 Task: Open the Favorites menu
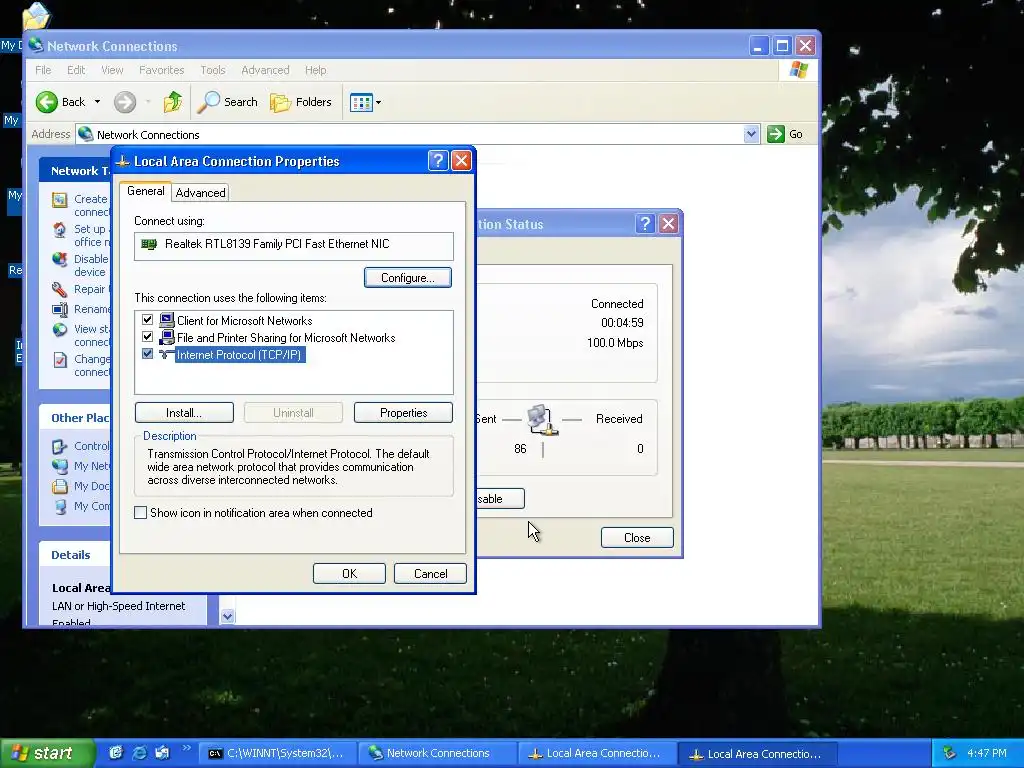(x=161, y=70)
